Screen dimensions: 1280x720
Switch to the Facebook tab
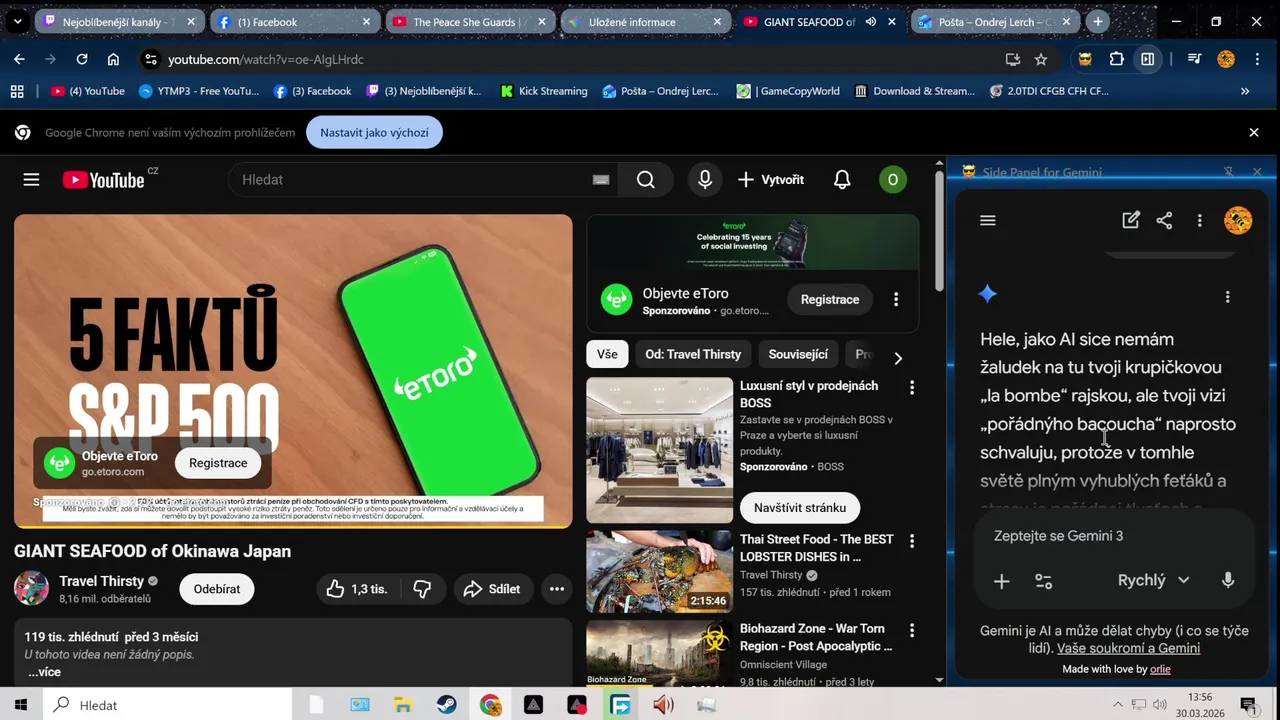[295, 22]
